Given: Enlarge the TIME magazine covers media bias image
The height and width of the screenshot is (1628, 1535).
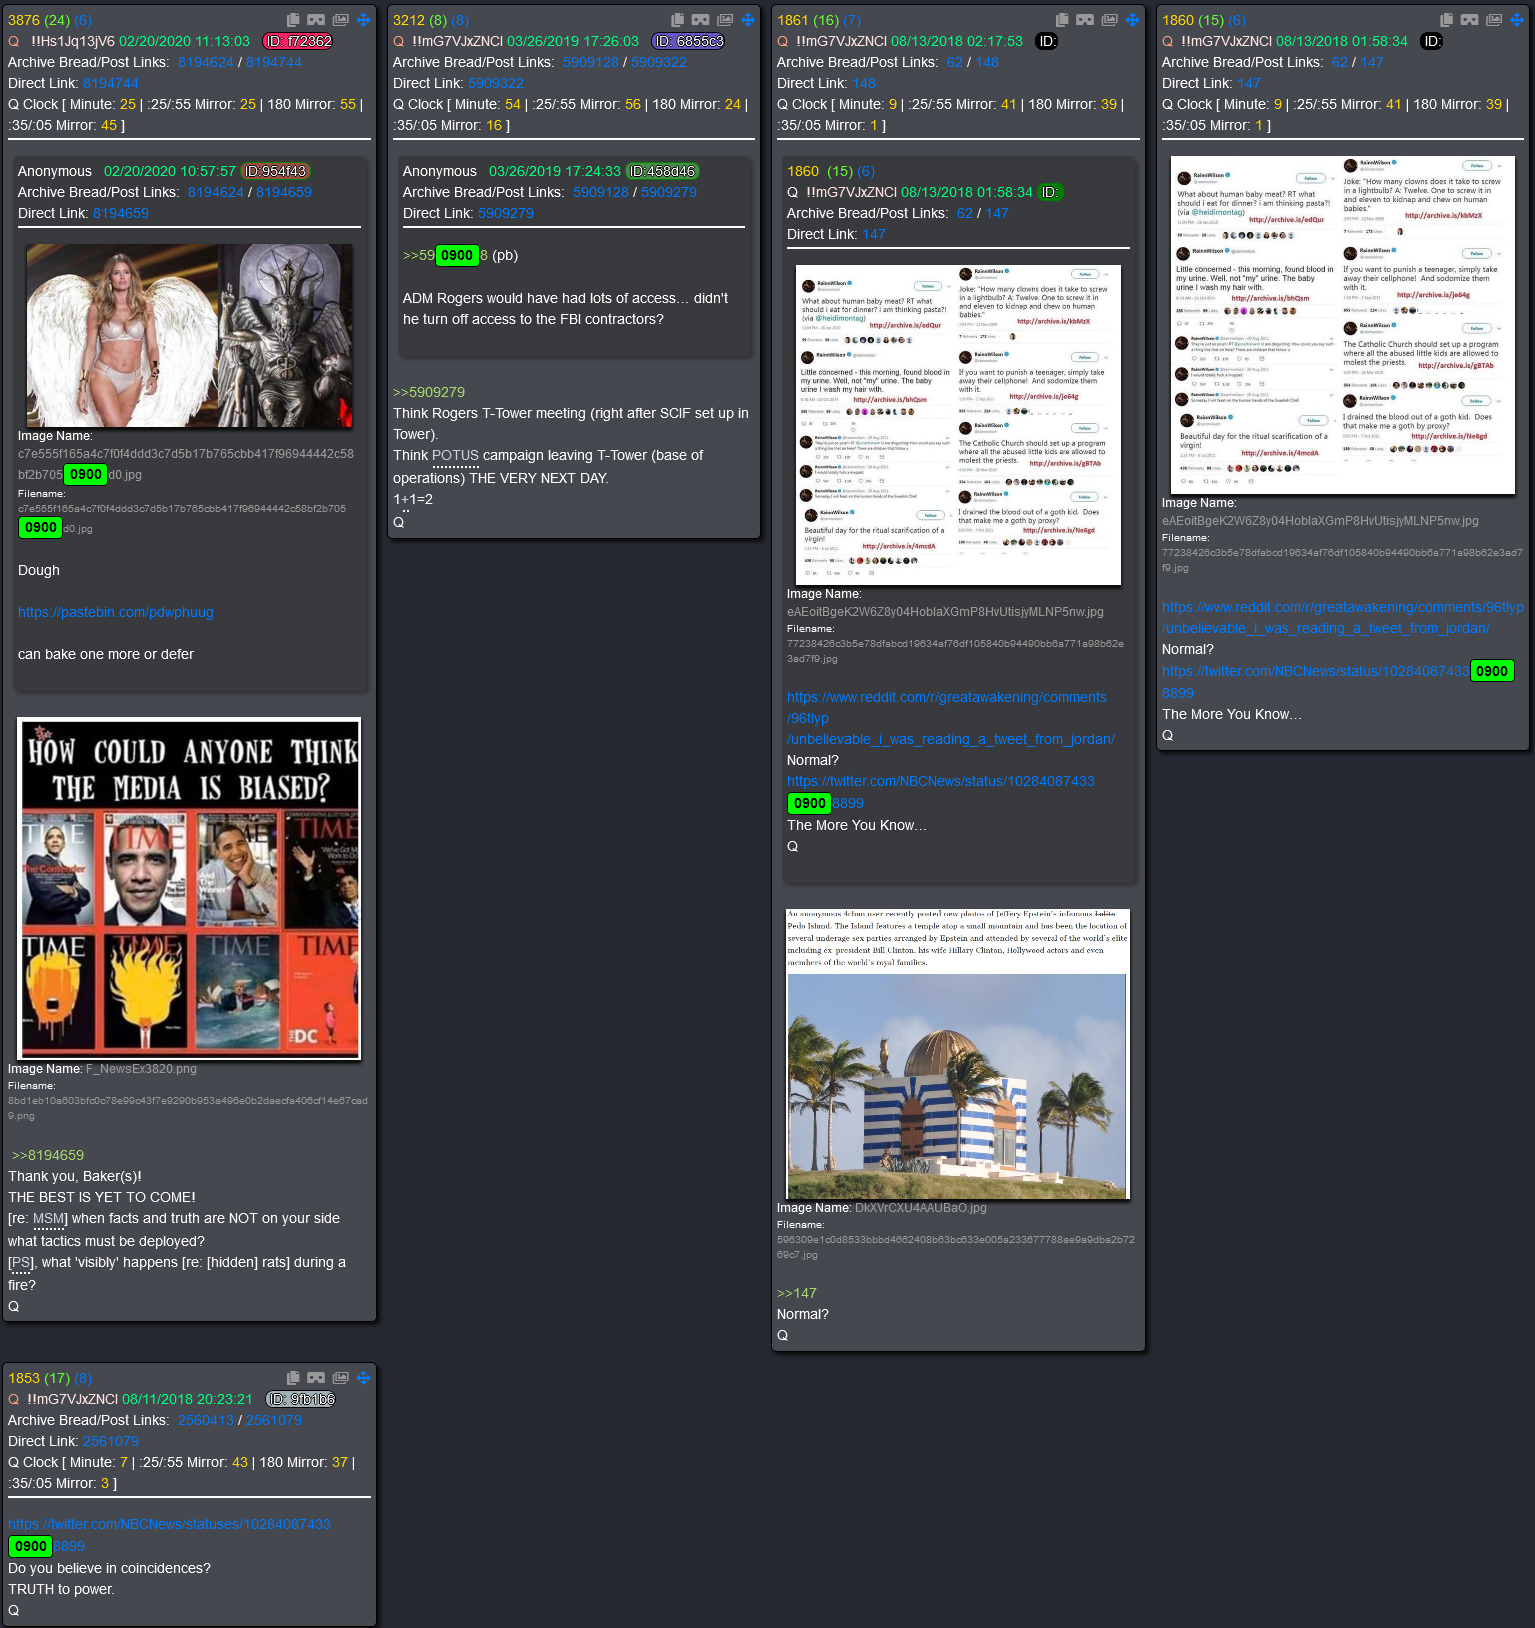Looking at the screenshot, I should [x=190, y=888].
